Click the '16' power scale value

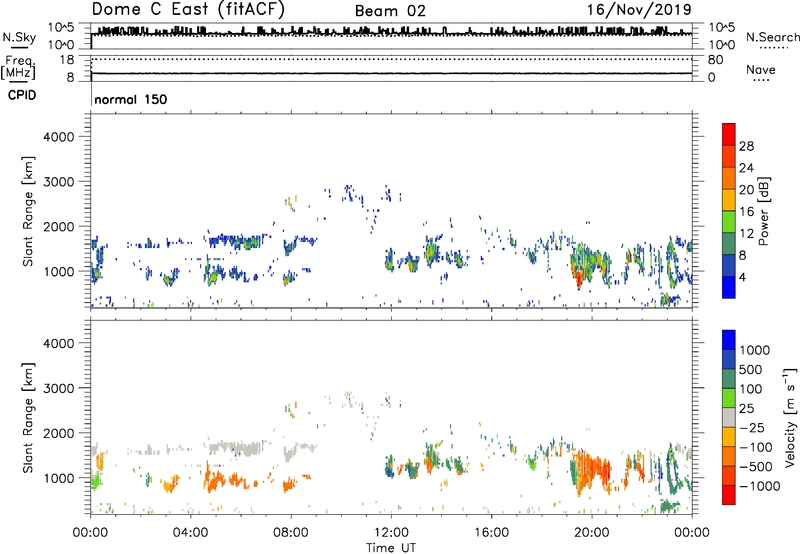click(746, 212)
